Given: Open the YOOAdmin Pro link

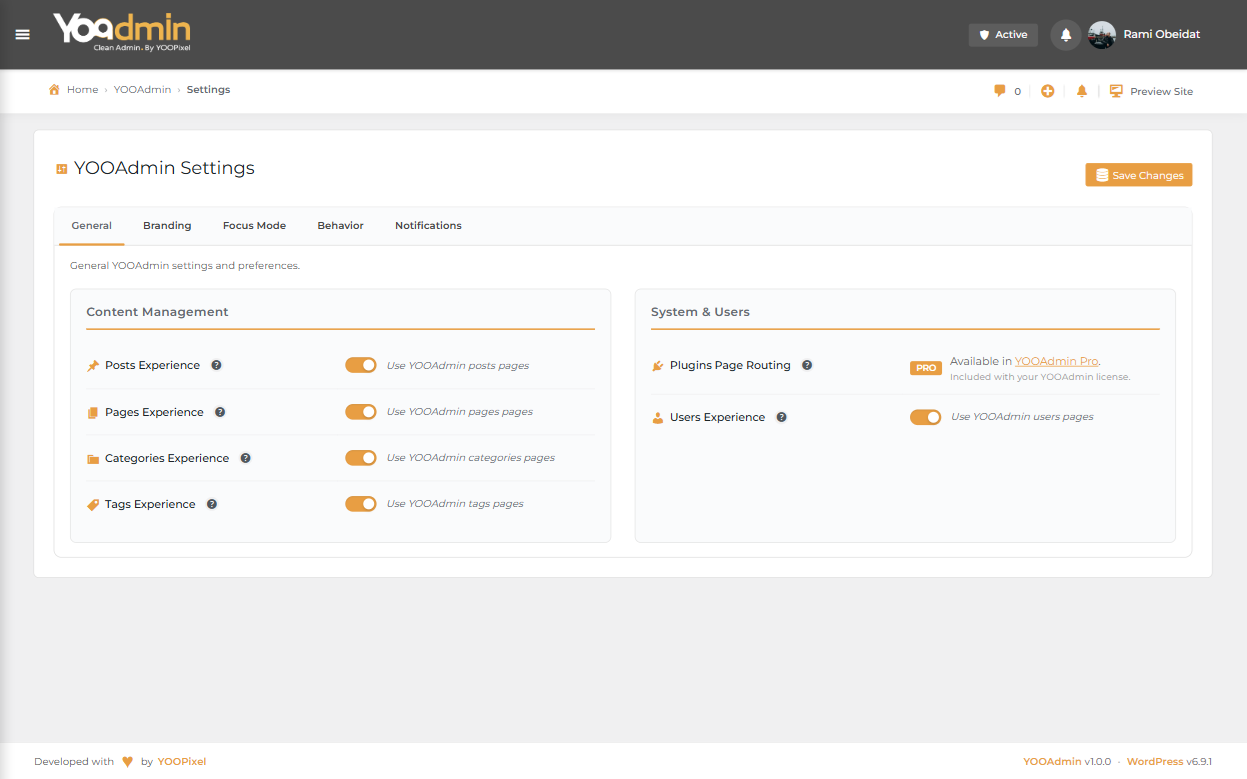Looking at the screenshot, I should (x=1056, y=361).
